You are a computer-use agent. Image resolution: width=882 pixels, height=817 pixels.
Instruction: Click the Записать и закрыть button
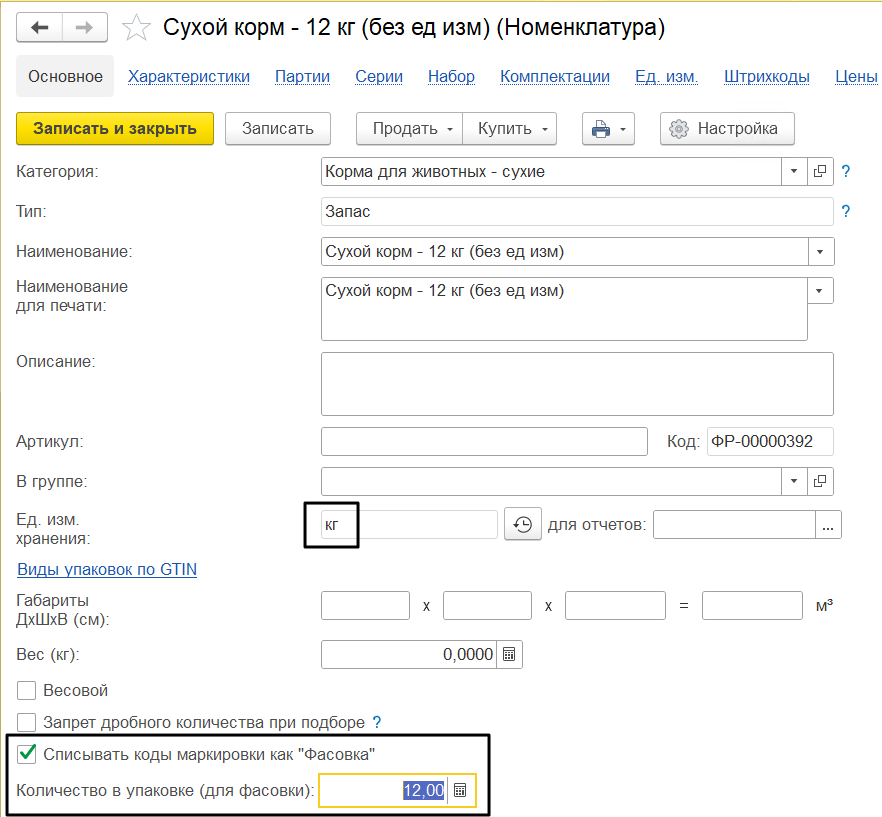pos(115,129)
